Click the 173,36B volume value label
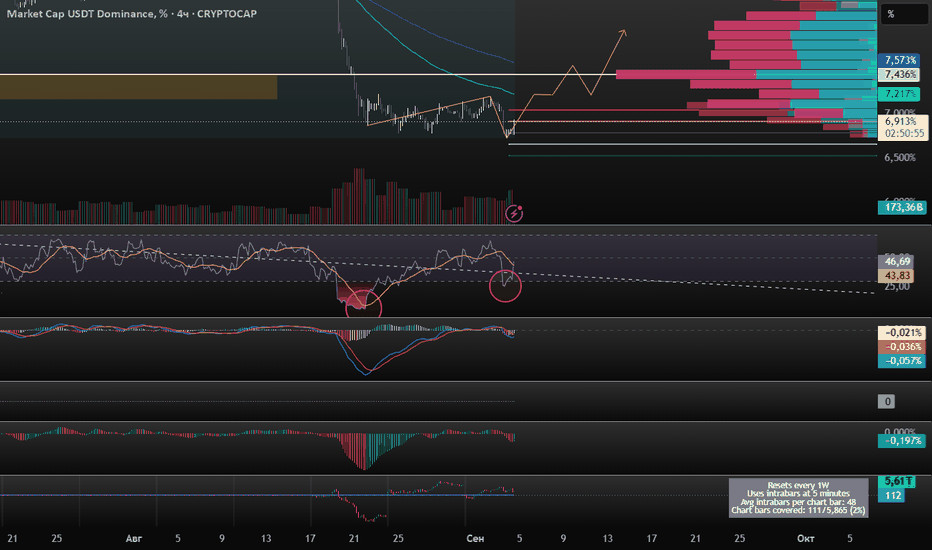The image size is (932, 550). (902, 207)
